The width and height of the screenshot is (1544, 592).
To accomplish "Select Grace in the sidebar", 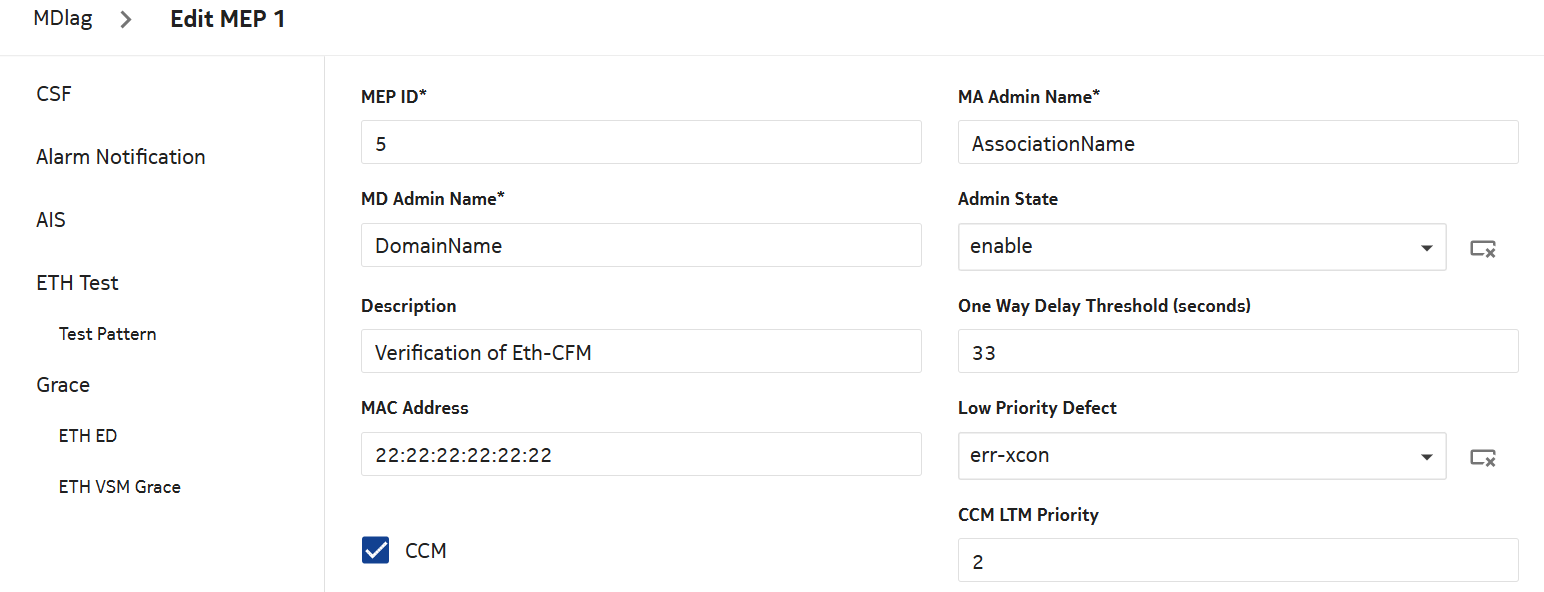I will click(63, 385).
